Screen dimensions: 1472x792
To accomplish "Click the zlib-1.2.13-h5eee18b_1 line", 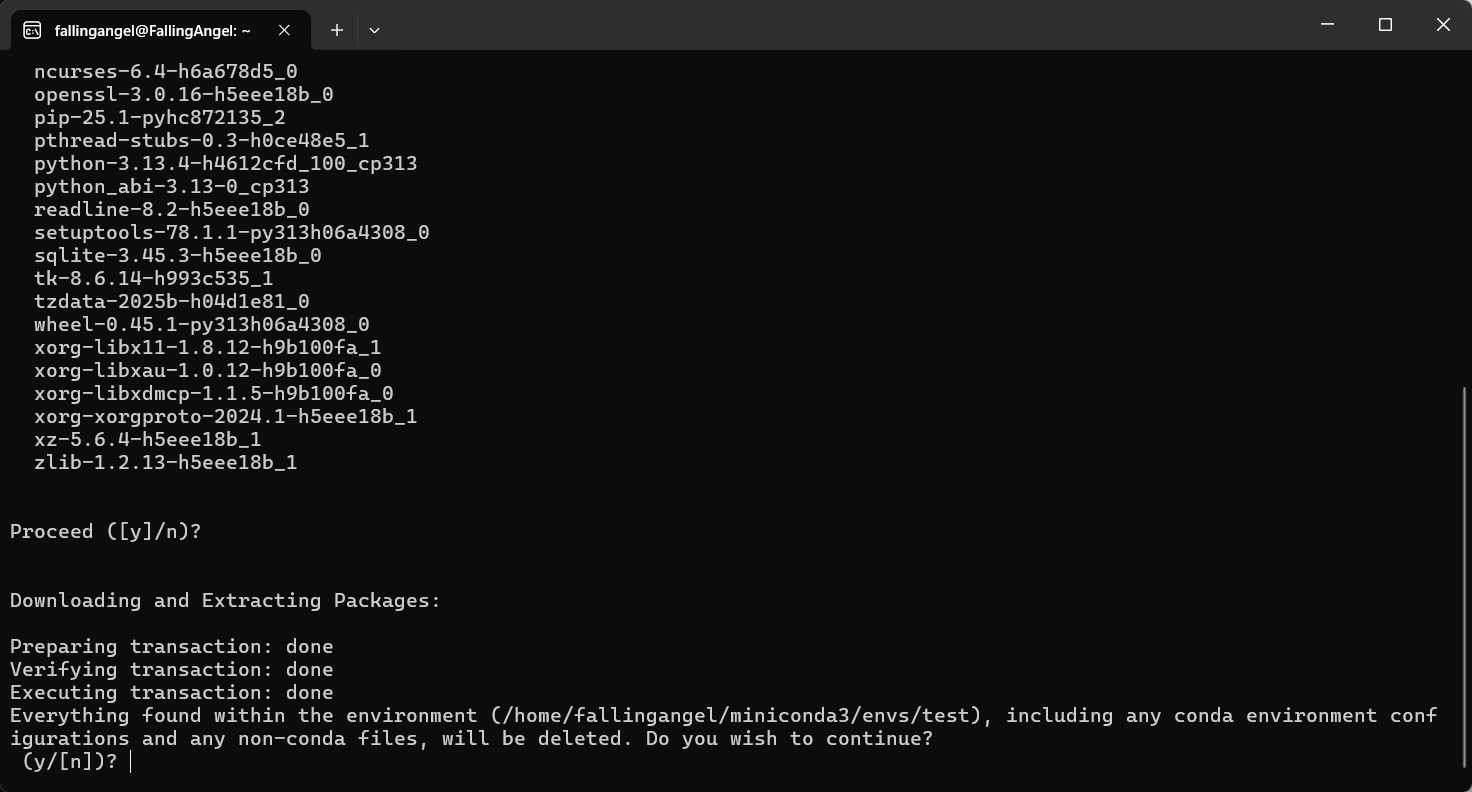I will [x=166, y=462].
